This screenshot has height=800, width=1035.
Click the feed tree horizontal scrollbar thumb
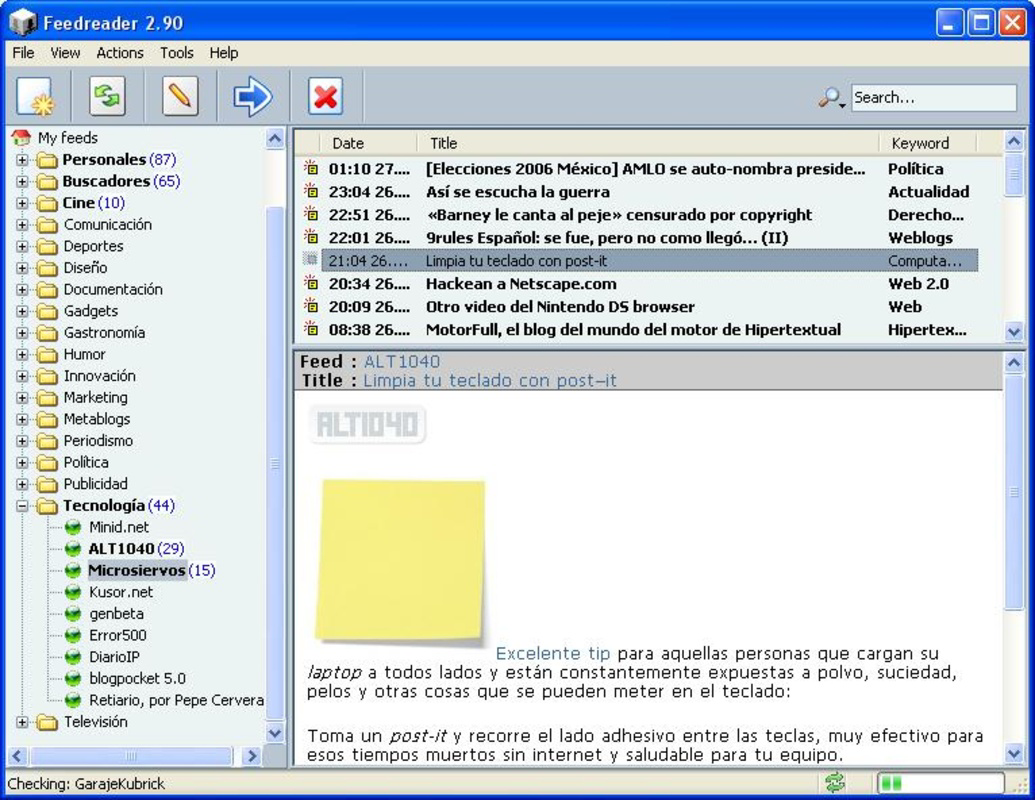tap(131, 756)
